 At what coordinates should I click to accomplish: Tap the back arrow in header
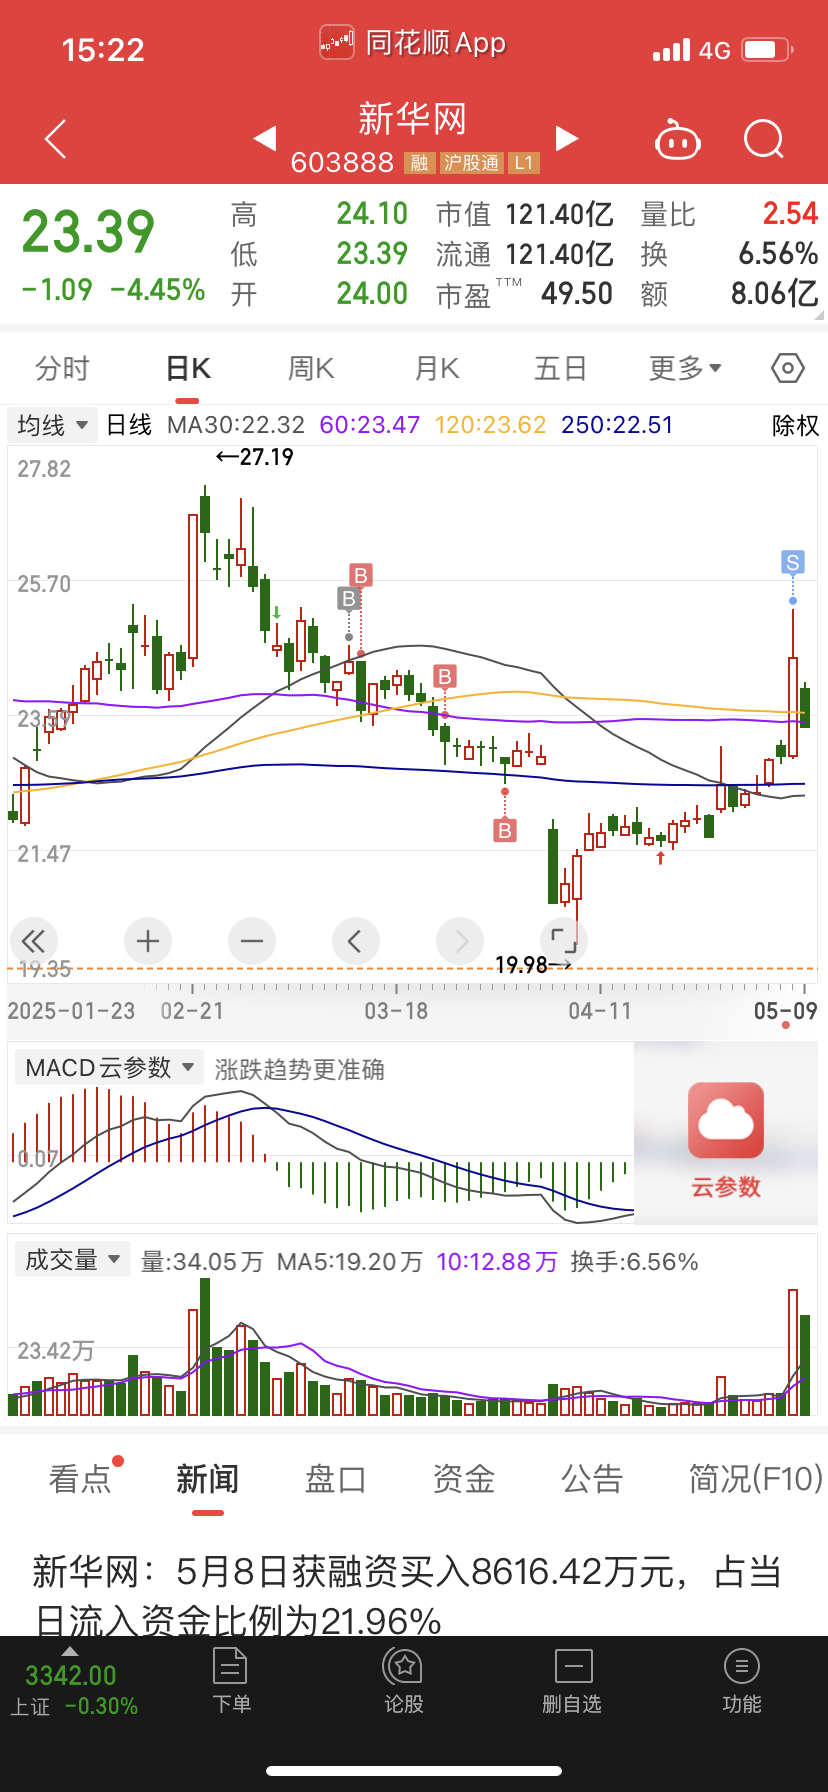tap(56, 139)
